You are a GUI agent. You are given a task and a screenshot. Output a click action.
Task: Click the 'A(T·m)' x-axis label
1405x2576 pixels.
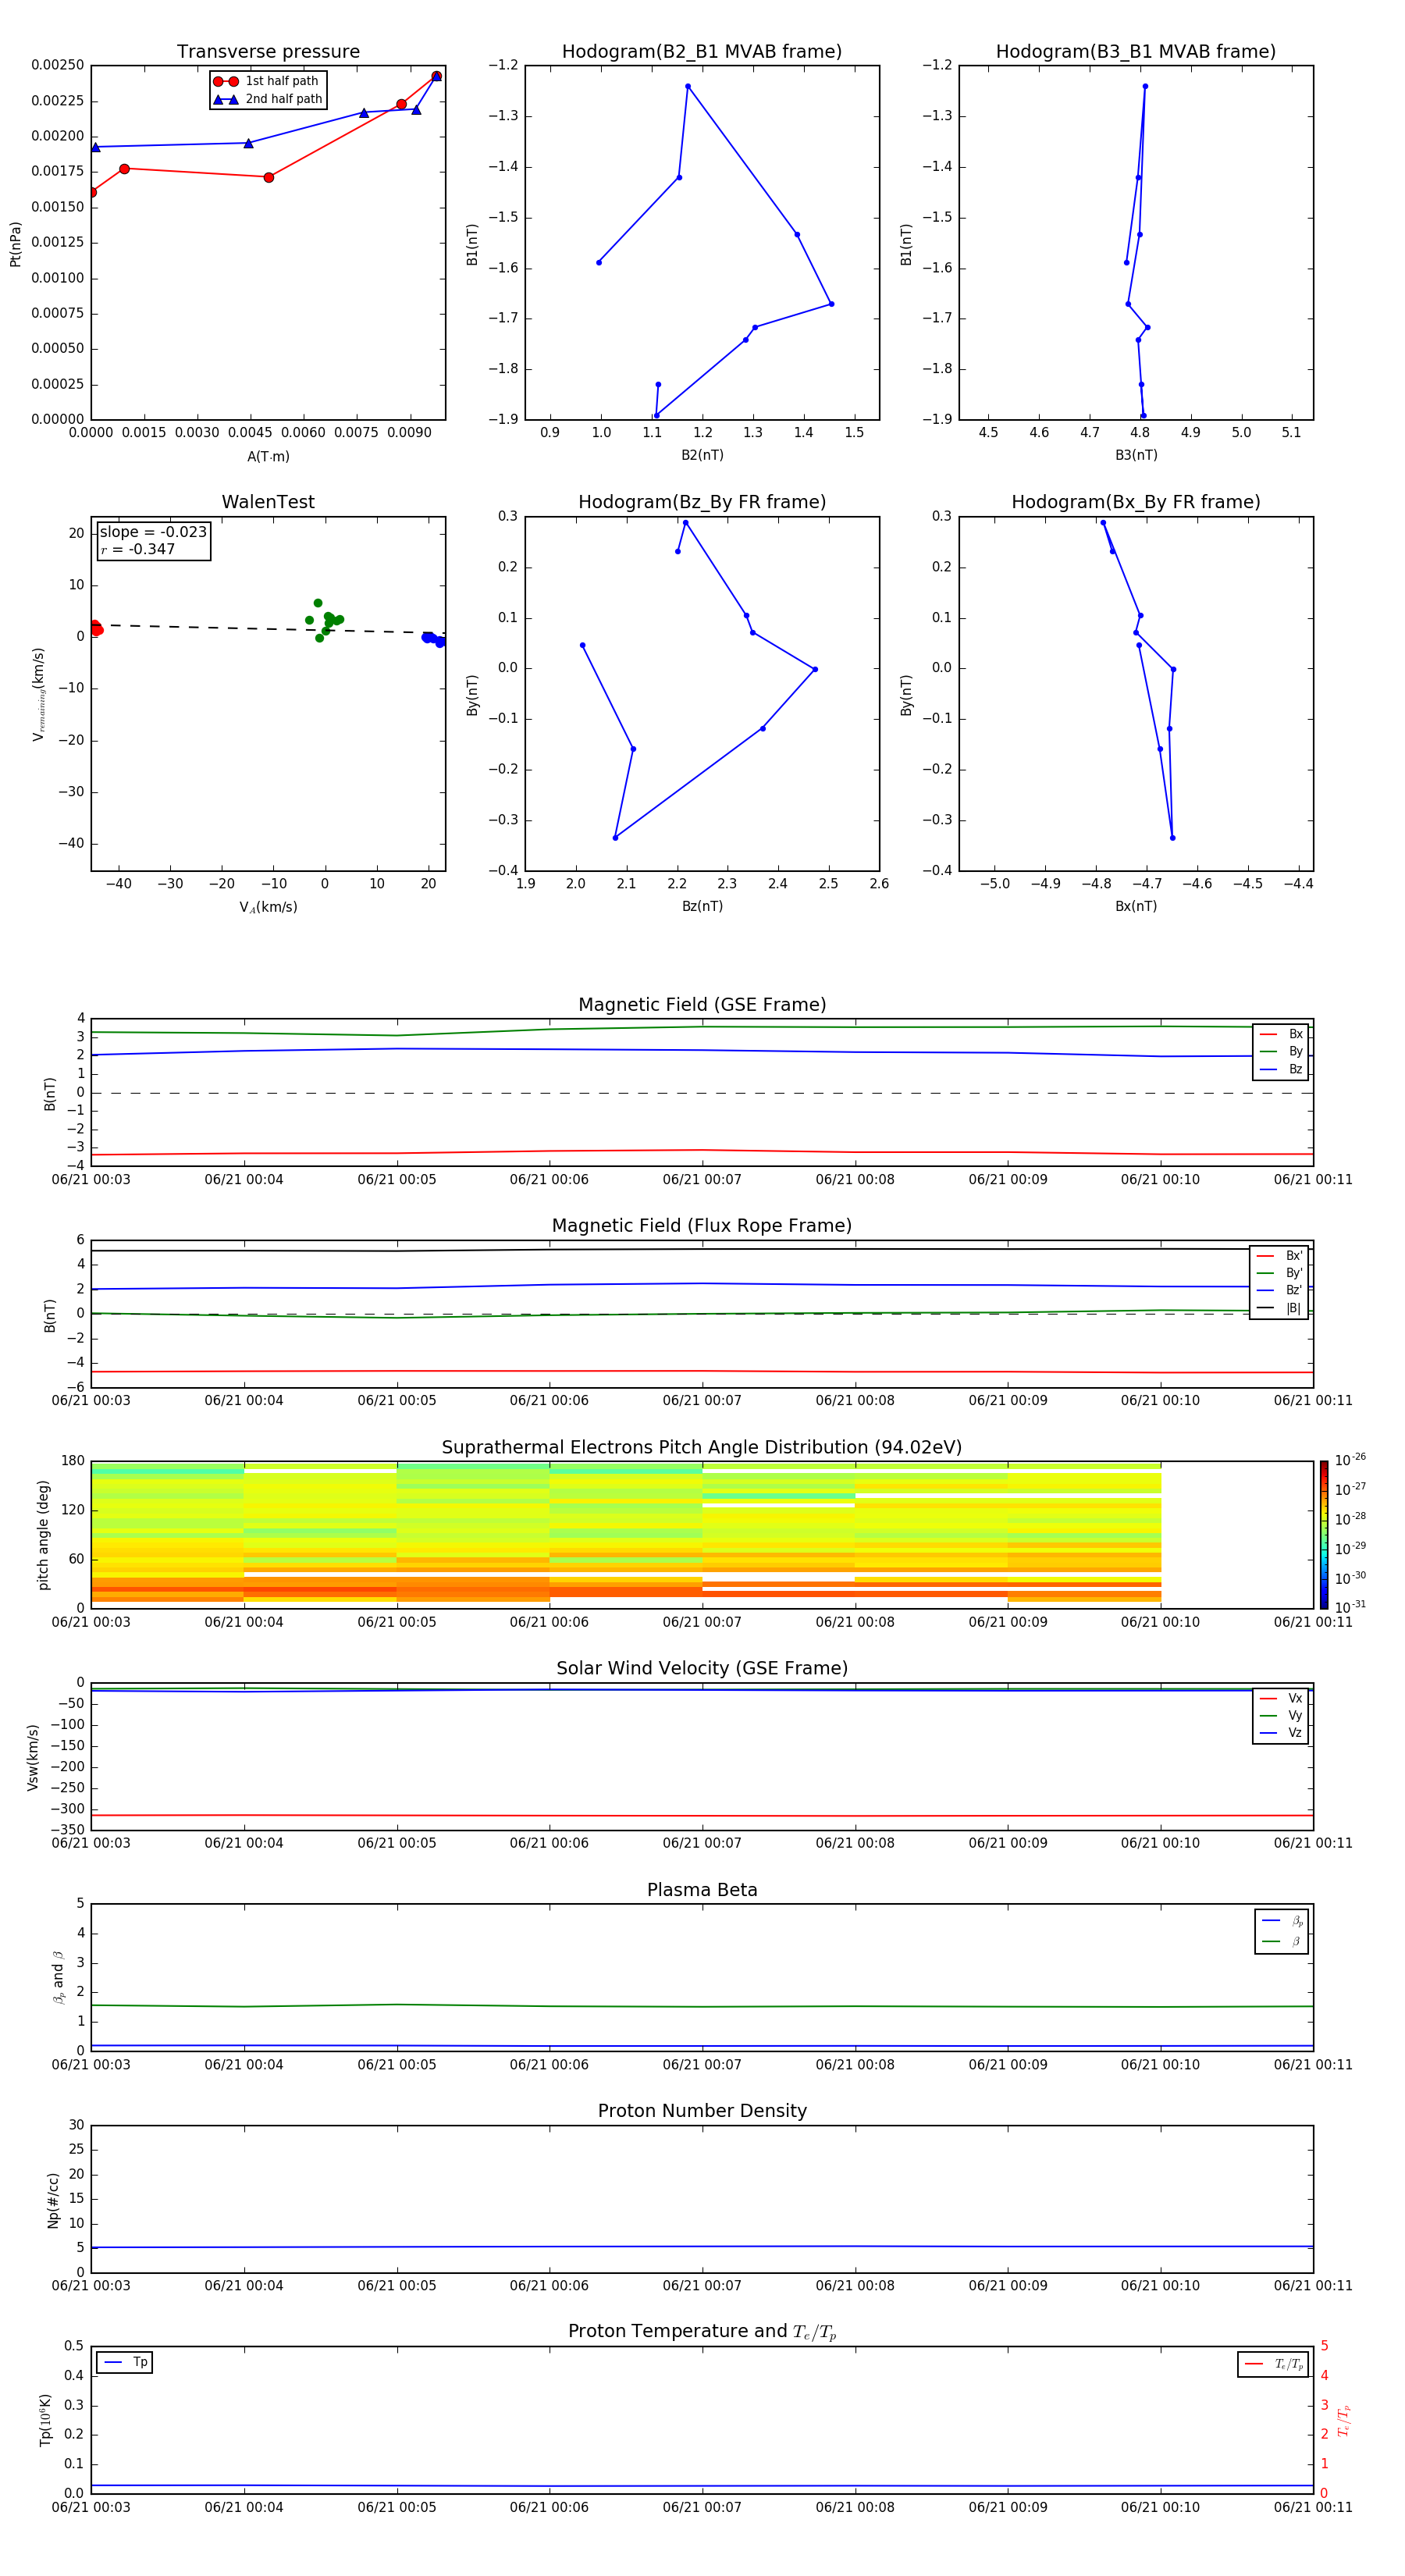[268, 457]
